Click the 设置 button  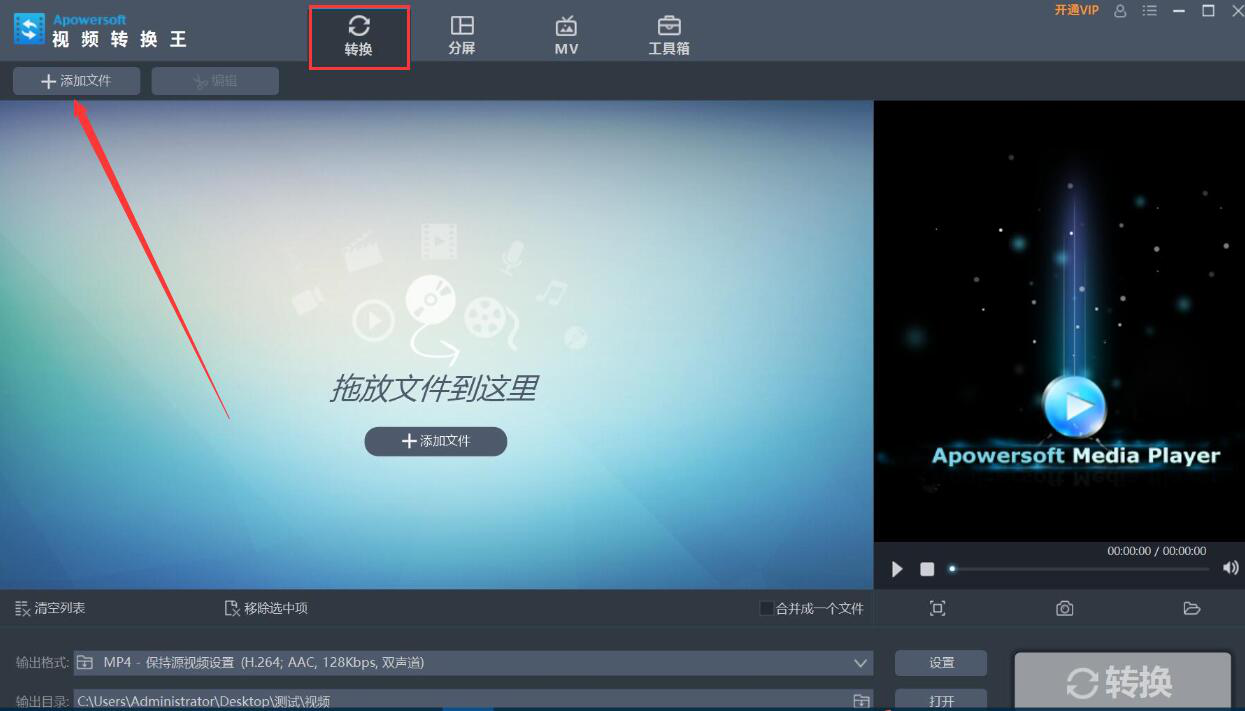[x=941, y=663]
